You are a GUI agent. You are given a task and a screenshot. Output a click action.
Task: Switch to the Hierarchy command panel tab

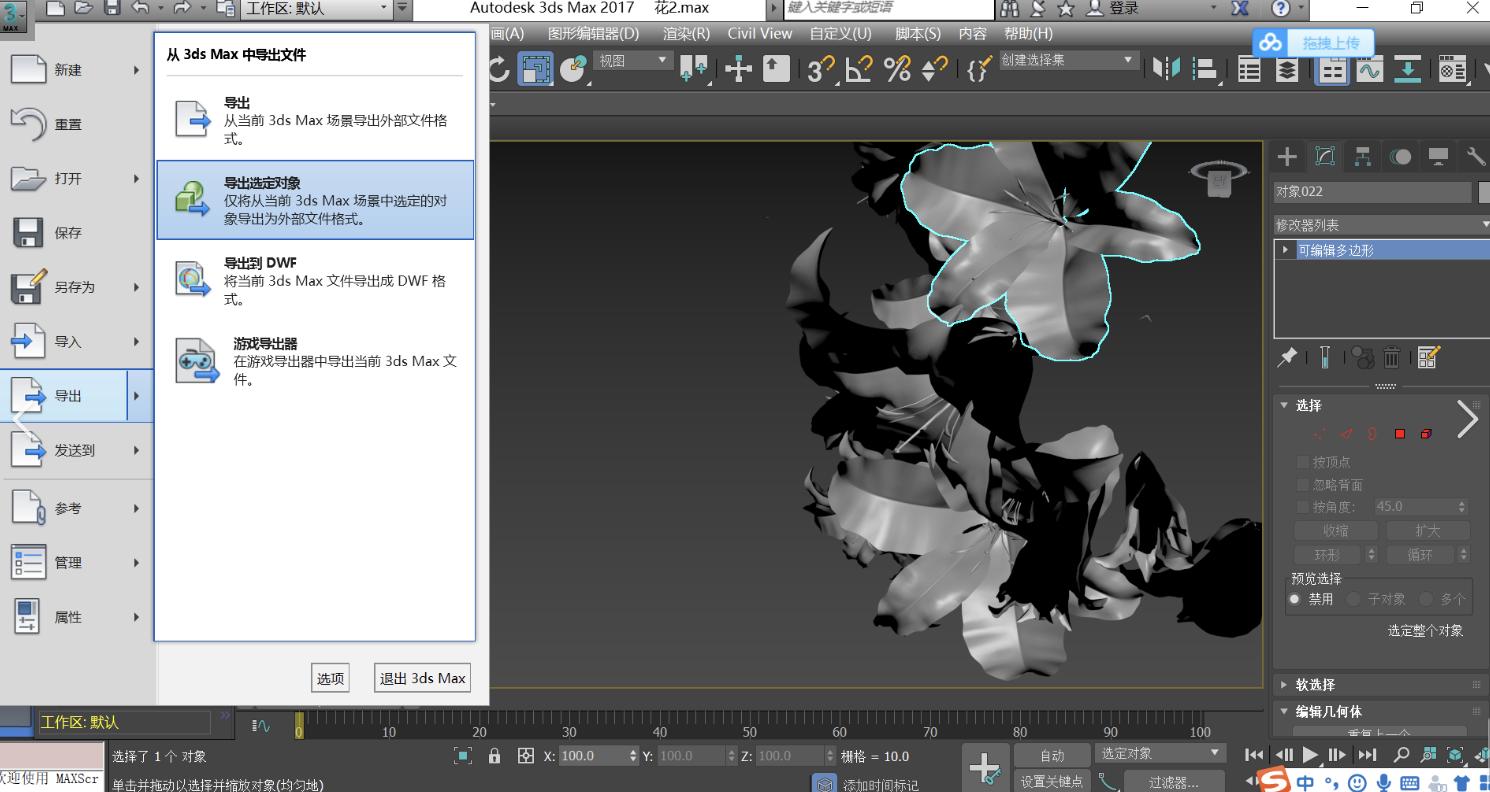[x=1362, y=156]
